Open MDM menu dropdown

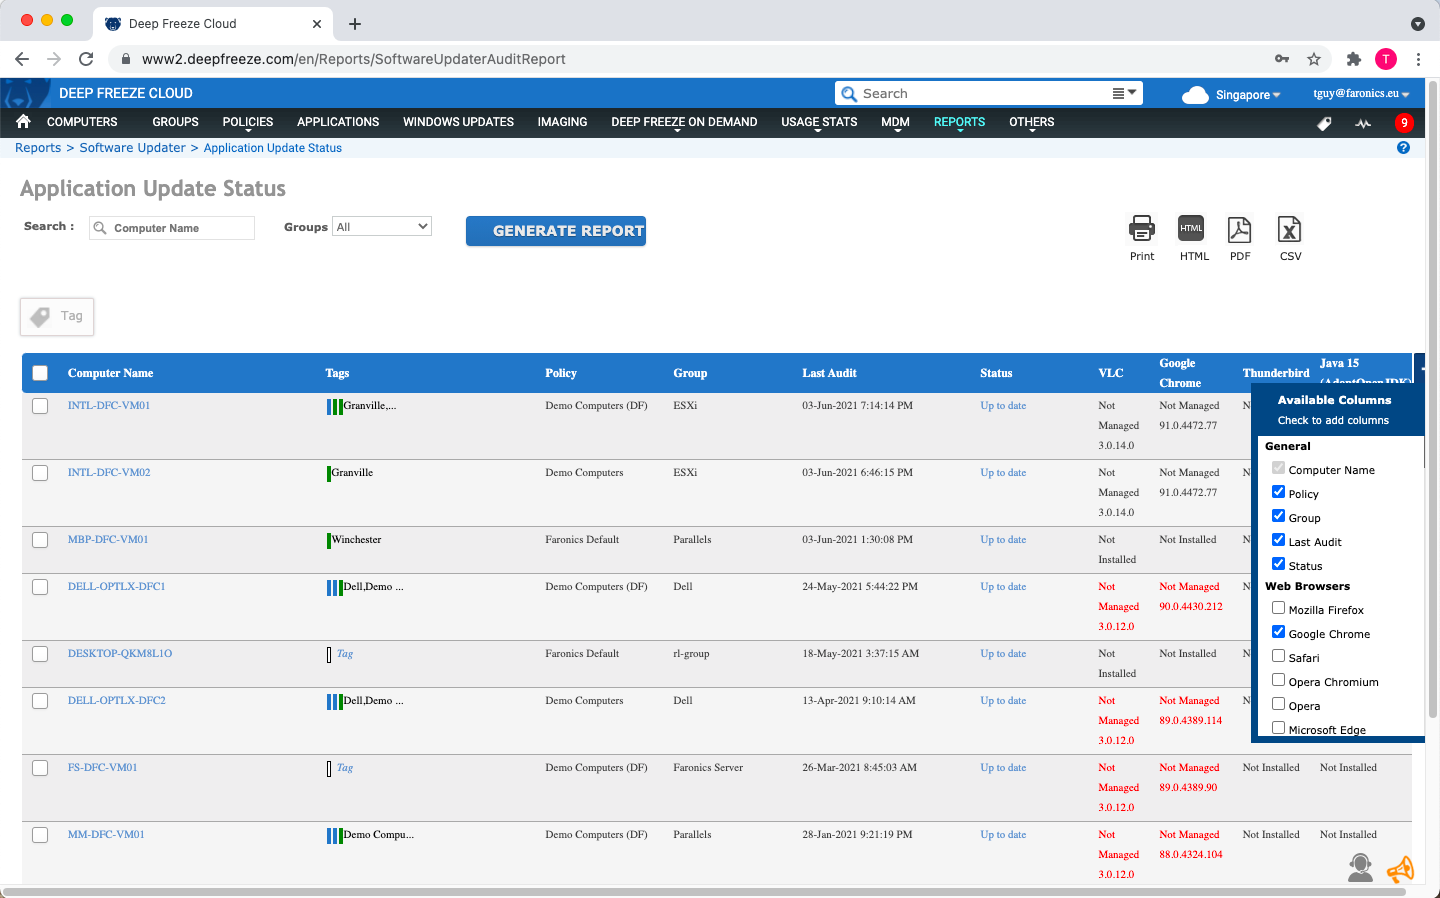[x=895, y=122]
